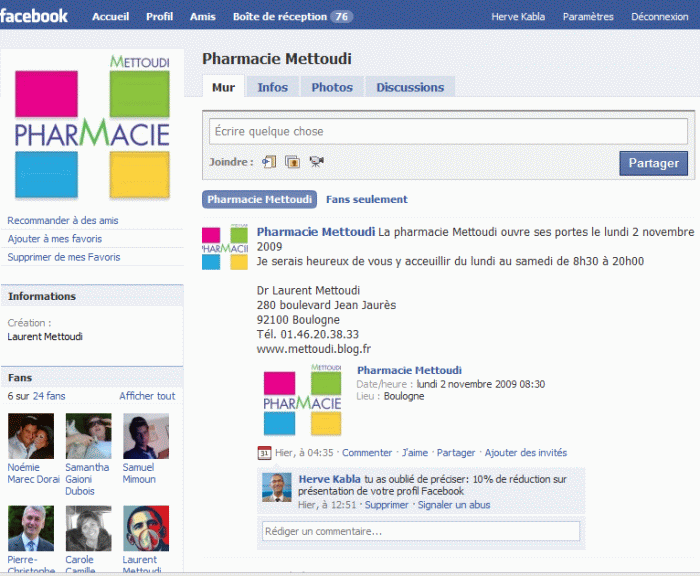
Task: Switch to the Photos tab
Action: (x=332, y=87)
